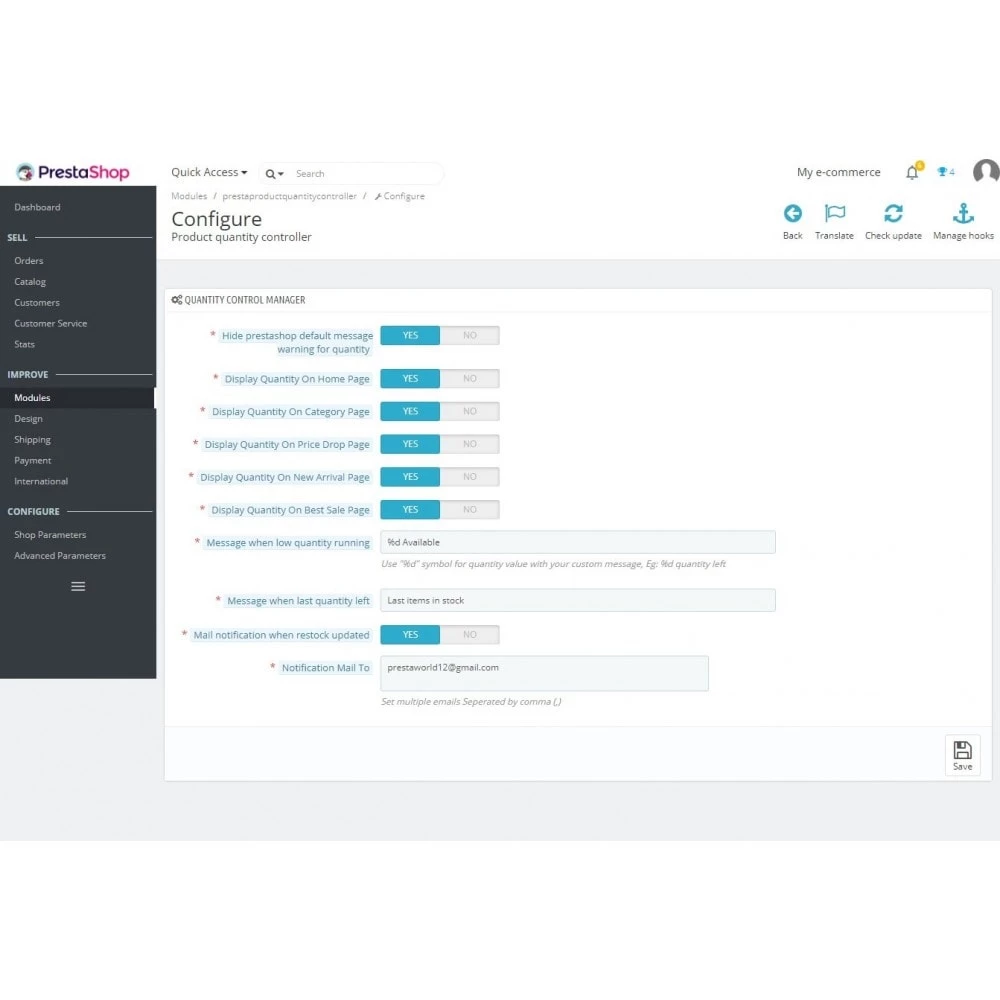
Task: Open Advanced Parameters in the sidebar
Action: click(x=59, y=555)
